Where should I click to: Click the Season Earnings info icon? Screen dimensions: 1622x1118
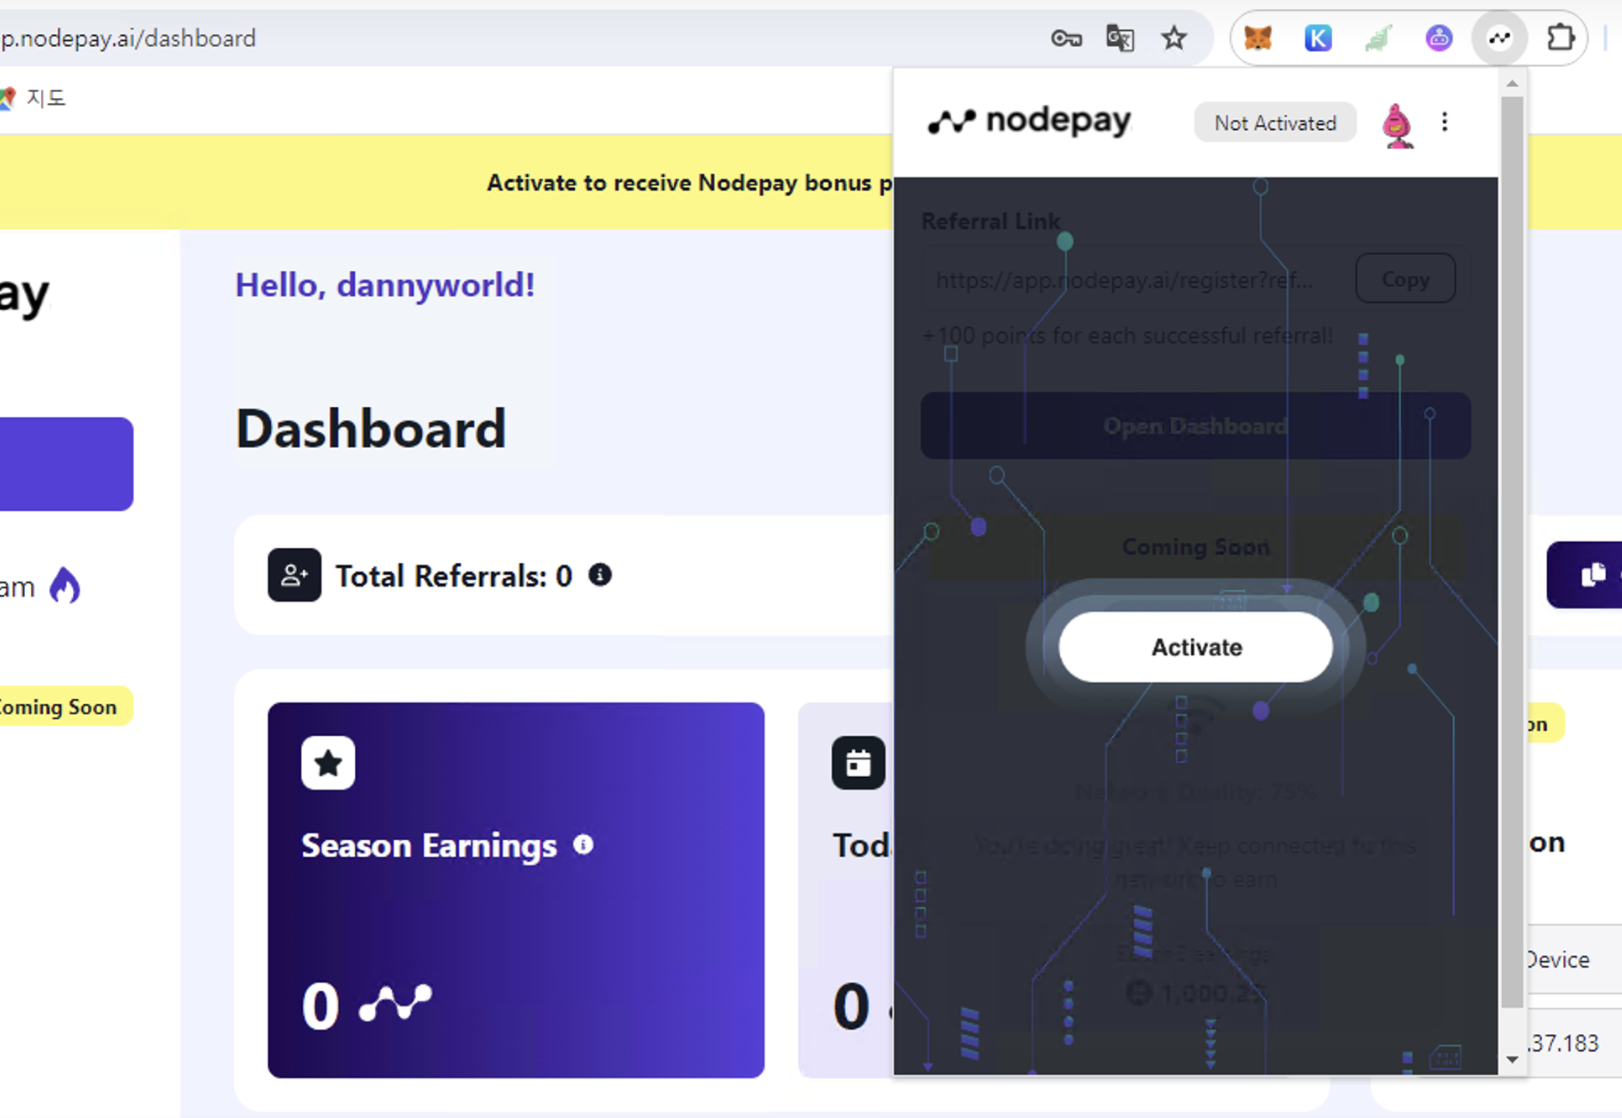pos(583,845)
